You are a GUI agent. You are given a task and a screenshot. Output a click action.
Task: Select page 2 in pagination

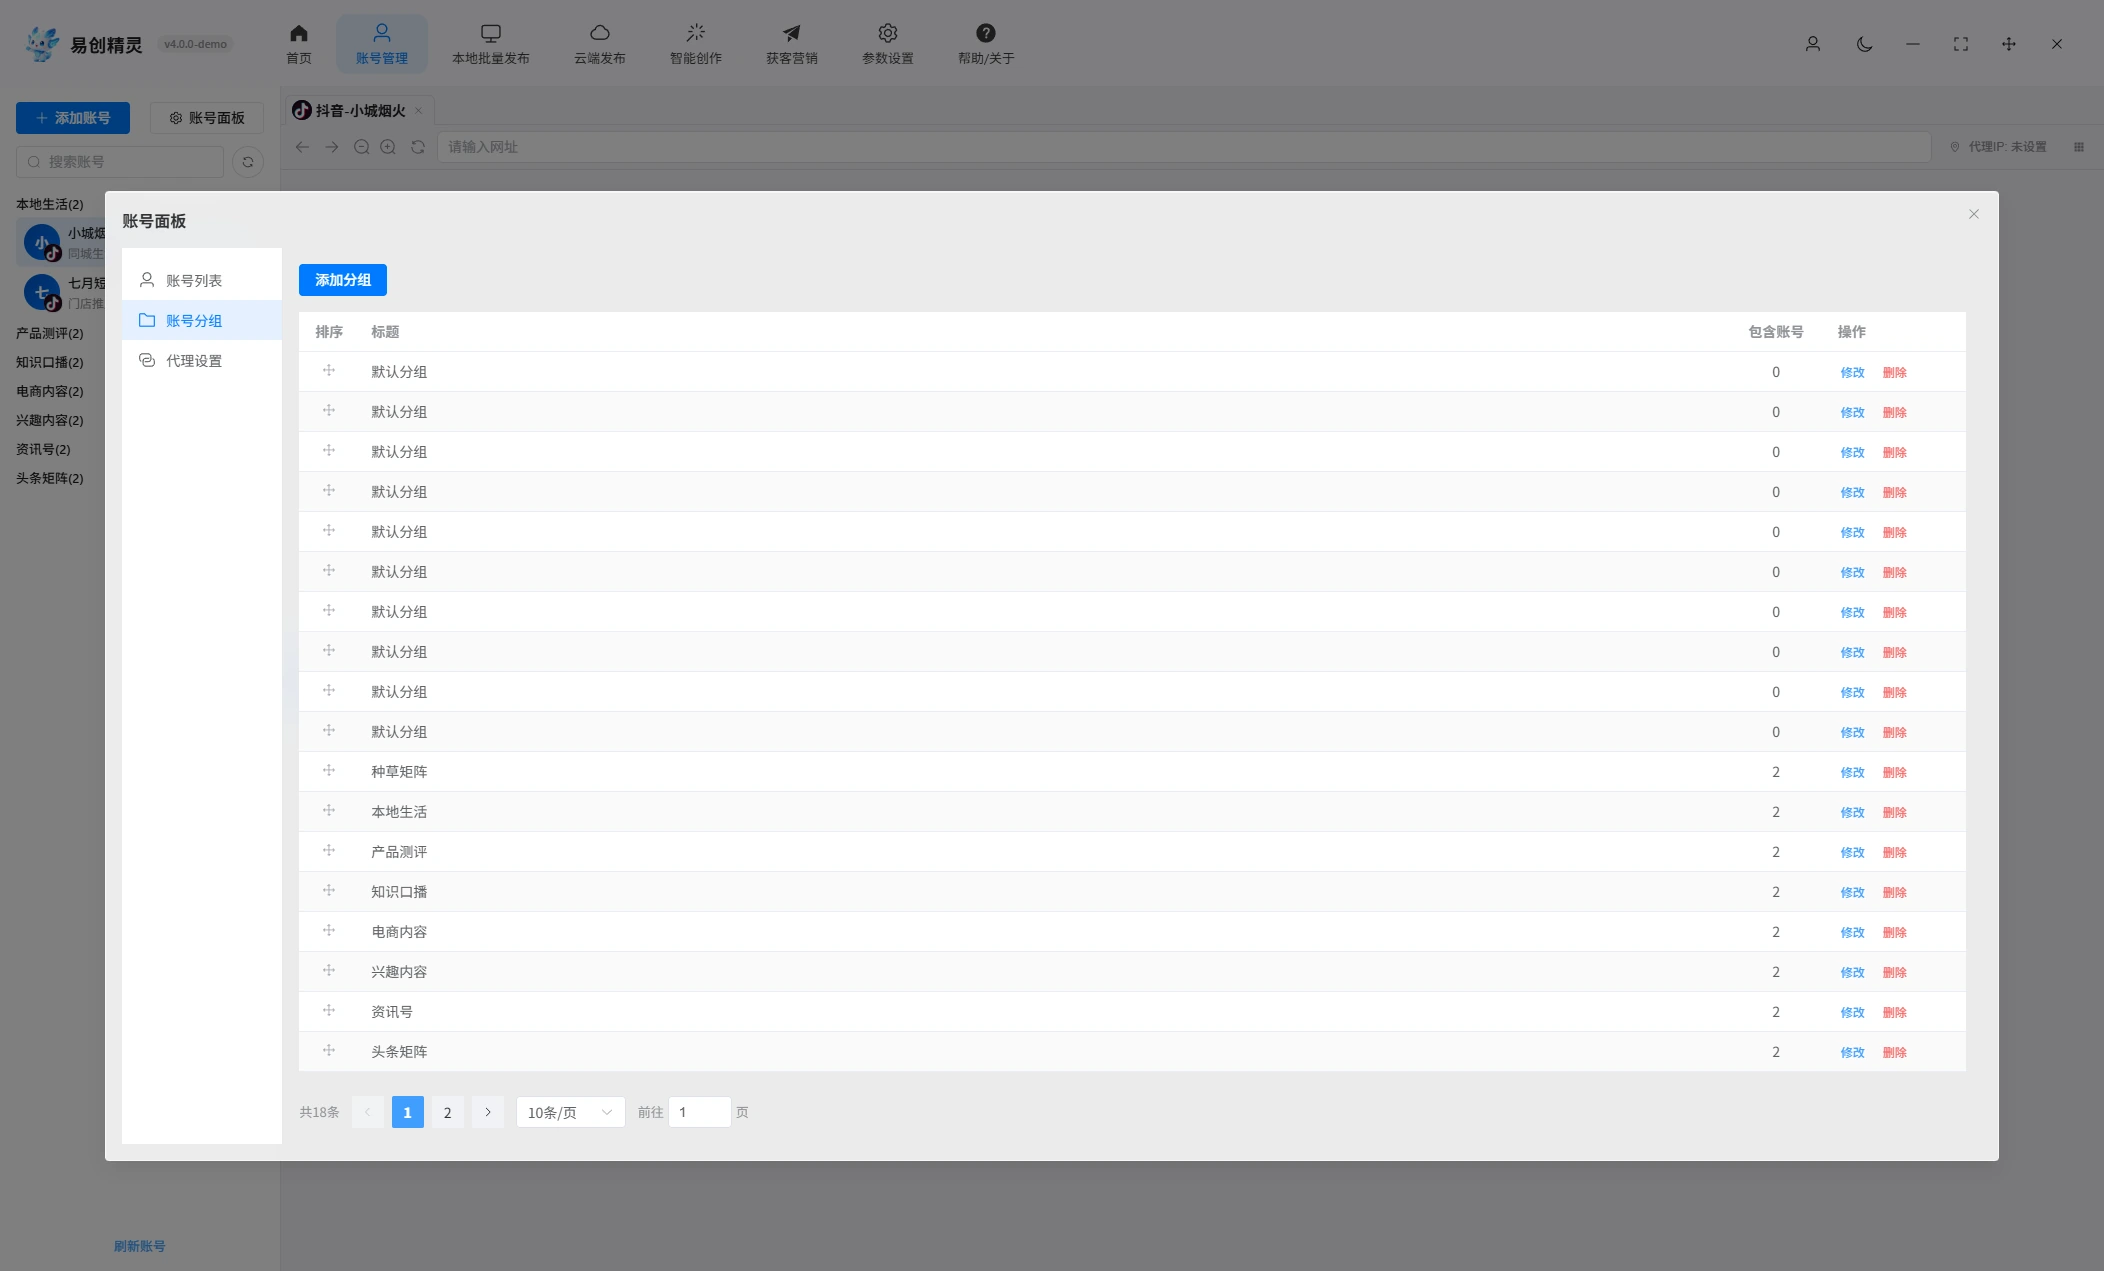click(447, 1112)
